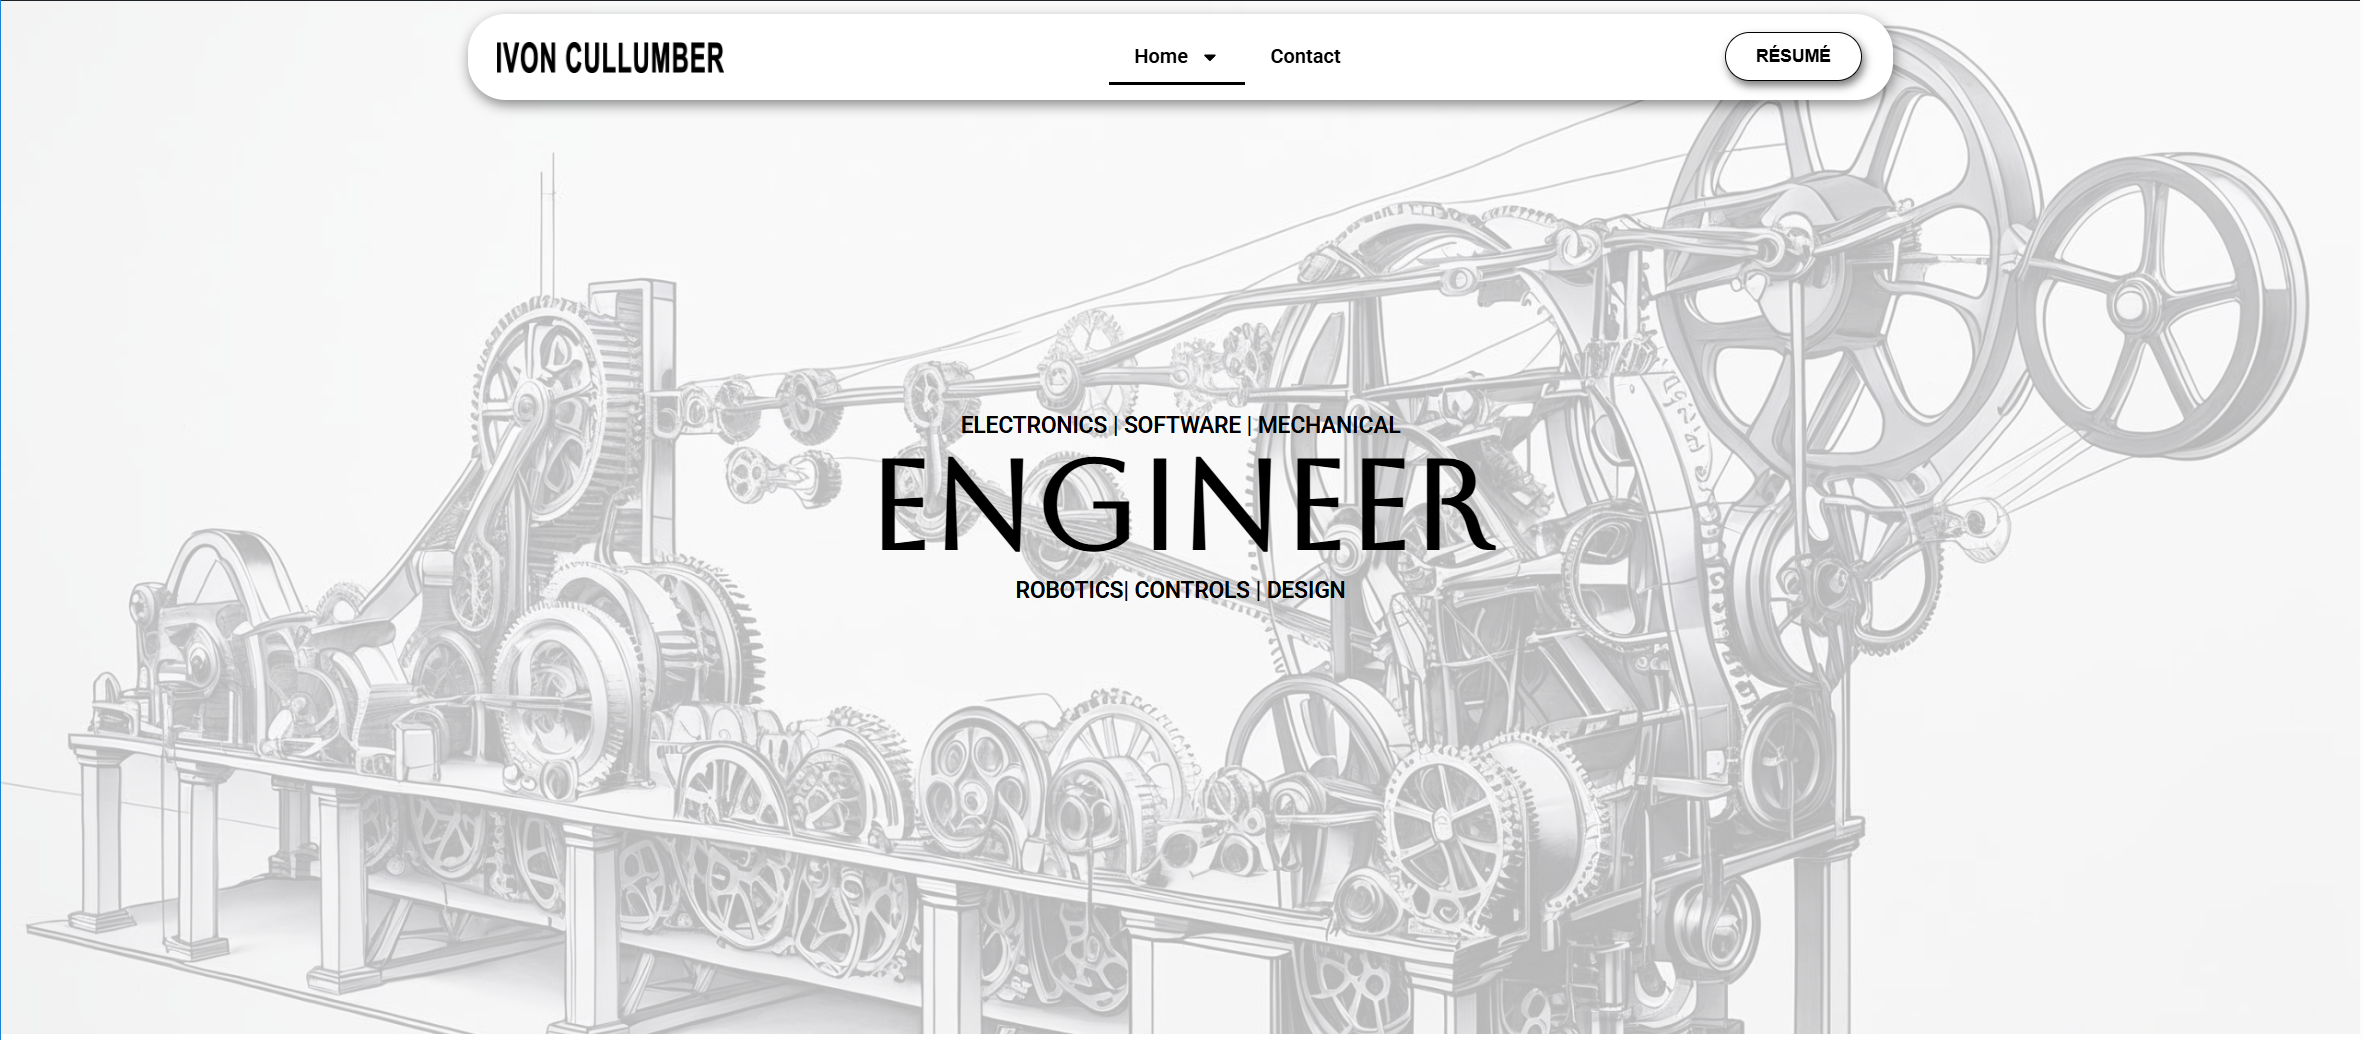Image resolution: width=2362 pixels, height=1040 pixels.
Task: Click the CONTROLS text below the heading
Action: [x=1191, y=590]
